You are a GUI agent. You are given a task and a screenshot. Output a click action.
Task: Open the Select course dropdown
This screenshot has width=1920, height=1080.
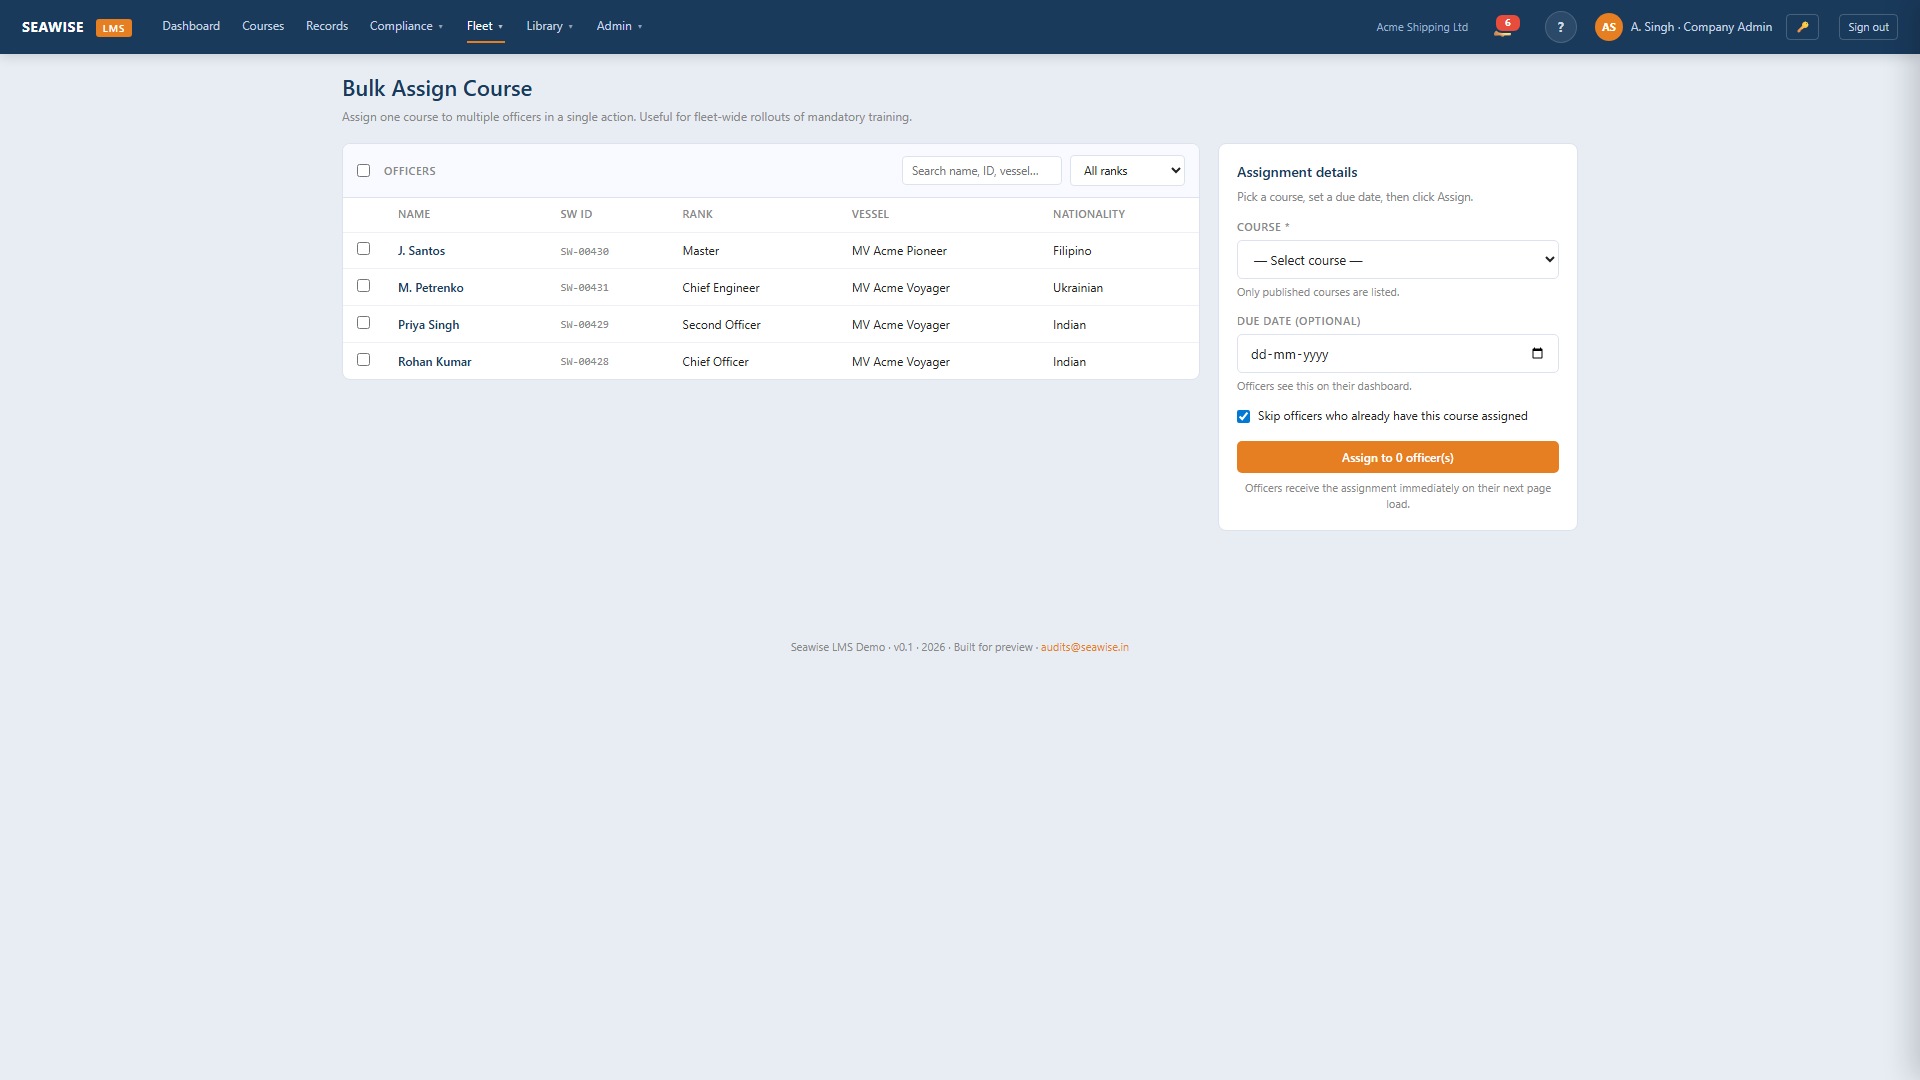[x=1397, y=260]
